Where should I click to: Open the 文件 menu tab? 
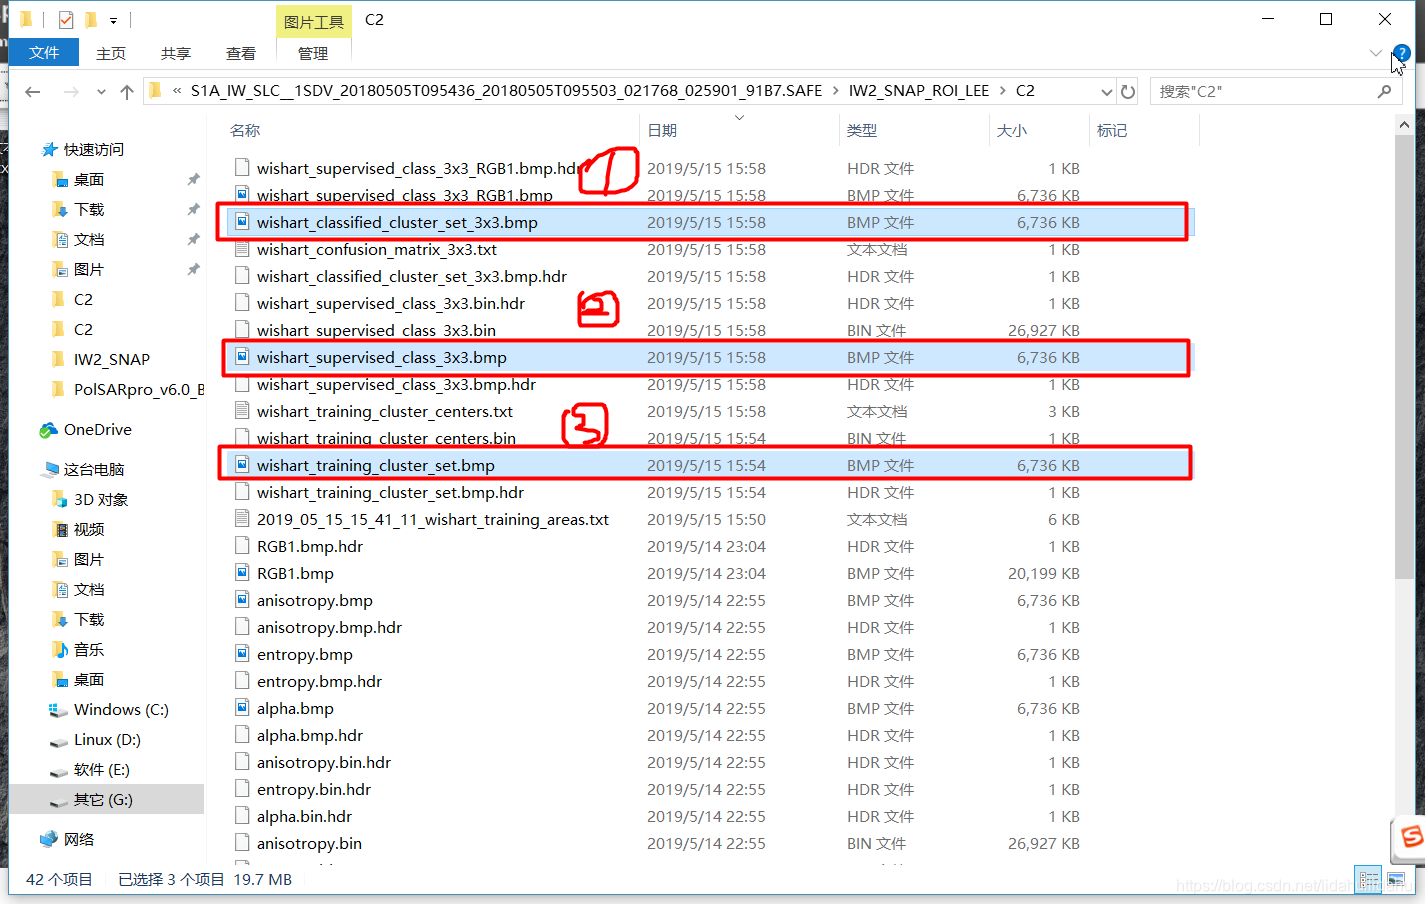(x=44, y=53)
